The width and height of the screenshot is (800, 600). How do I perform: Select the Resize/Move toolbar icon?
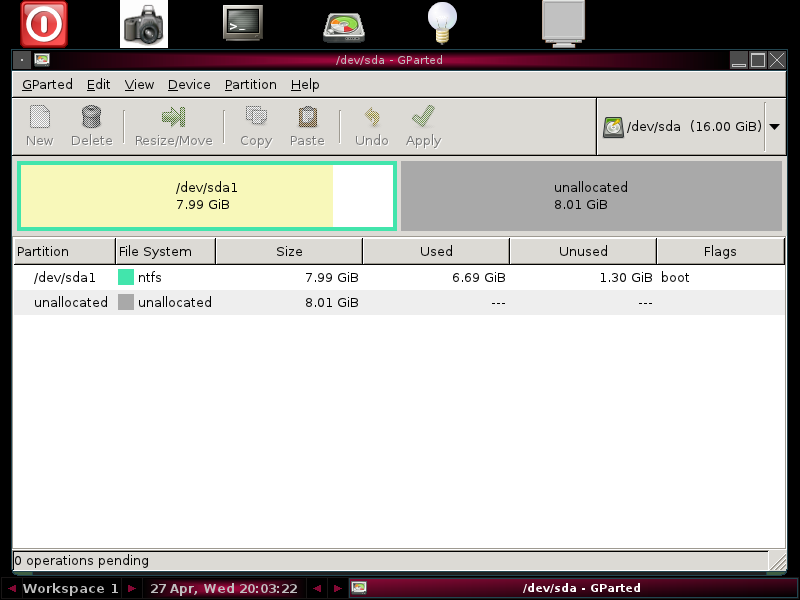click(x=173, y=117)
